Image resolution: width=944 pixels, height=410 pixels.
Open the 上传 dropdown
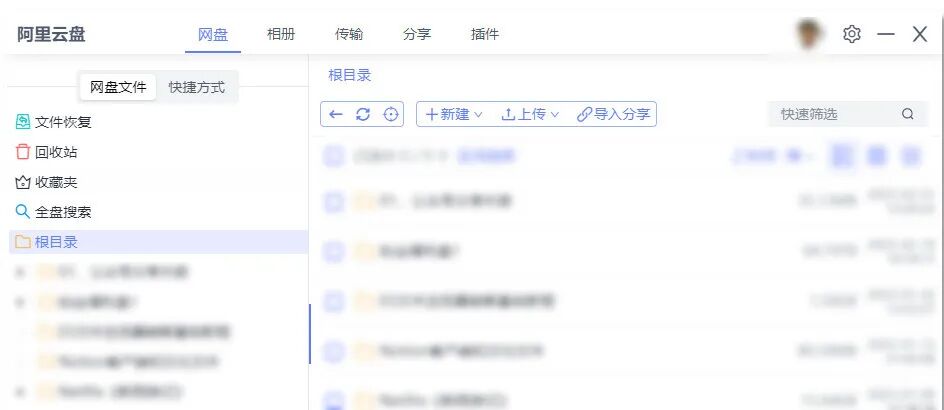pyautogui.click(x=530, y=114)
